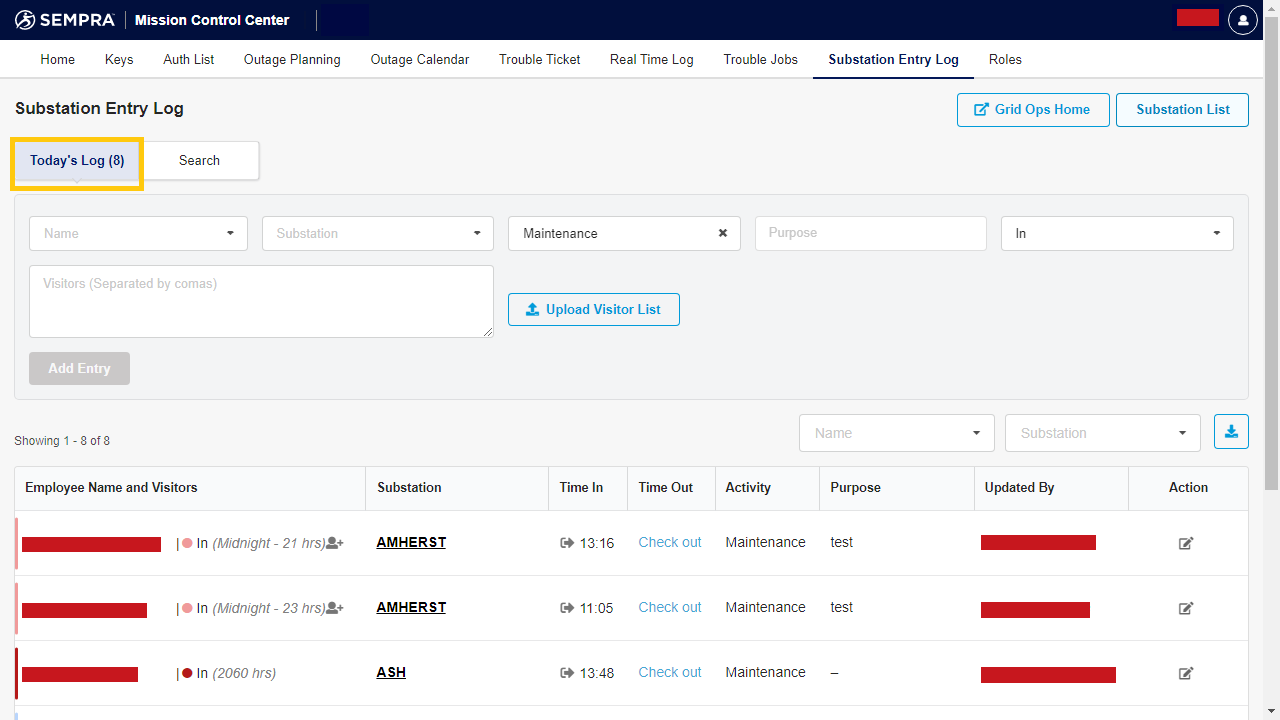Click edit icon for second AMHERST row
The width and height of the screenshot is (1280, 720).
(1186, 608)
